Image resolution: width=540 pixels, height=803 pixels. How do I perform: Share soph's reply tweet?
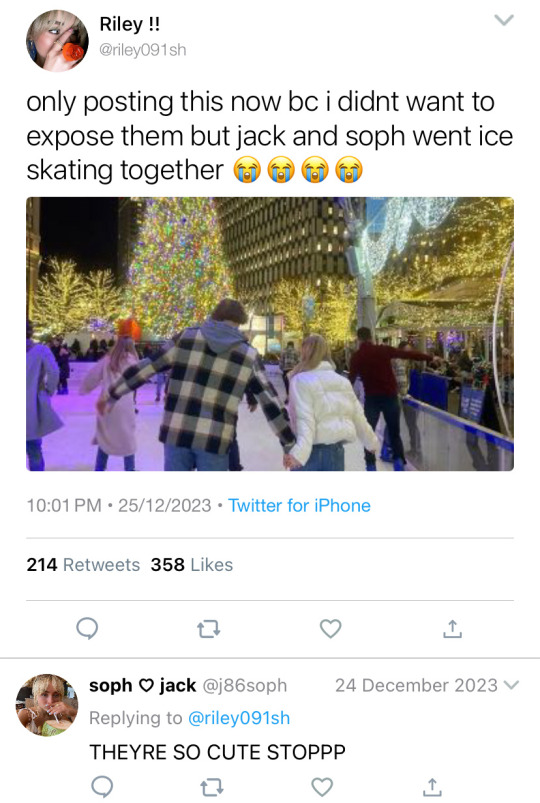432,787
